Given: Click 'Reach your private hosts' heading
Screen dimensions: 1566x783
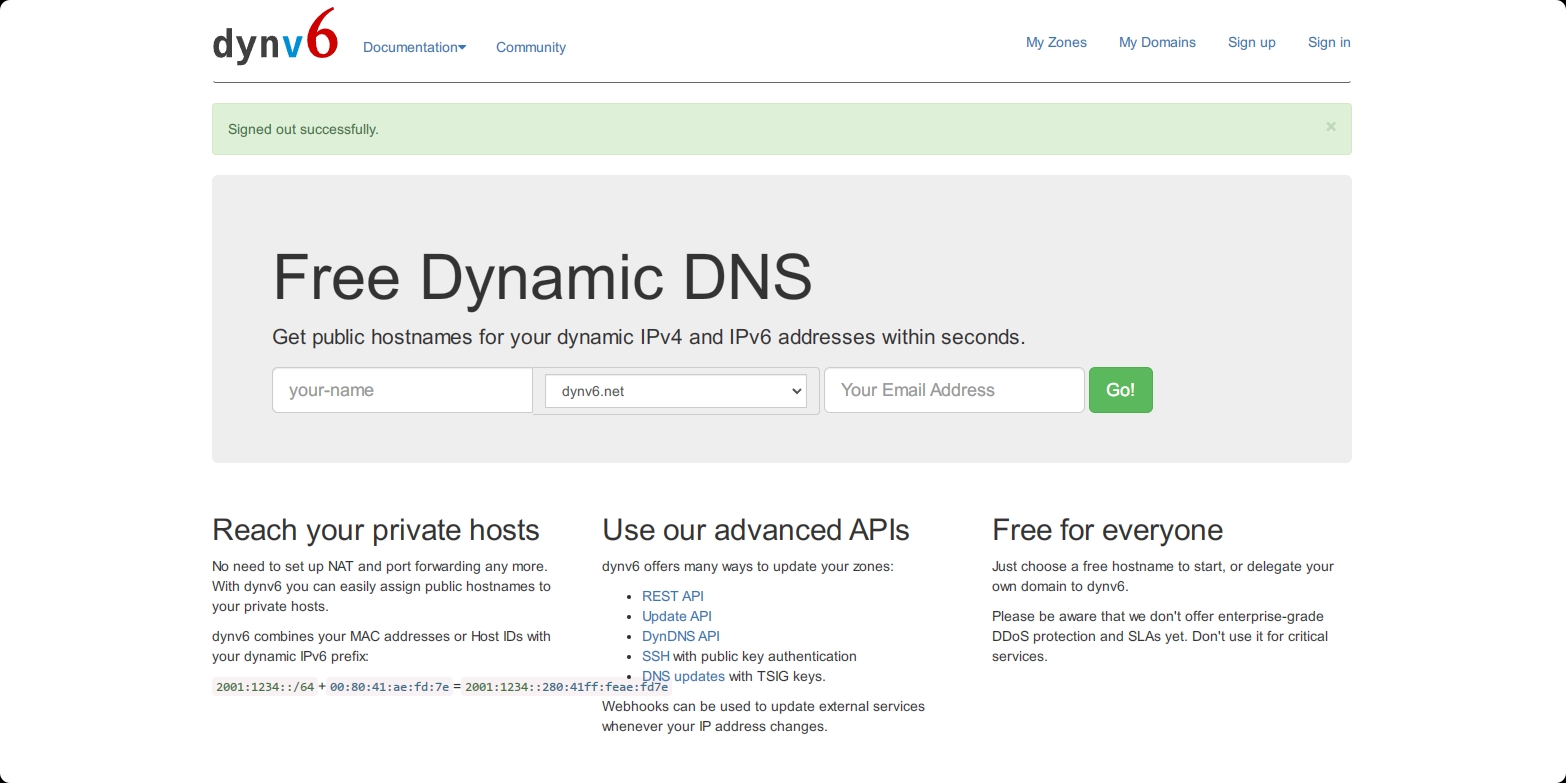Looking at the screenshot, I should pyautogui.click(x=376, y=530).
